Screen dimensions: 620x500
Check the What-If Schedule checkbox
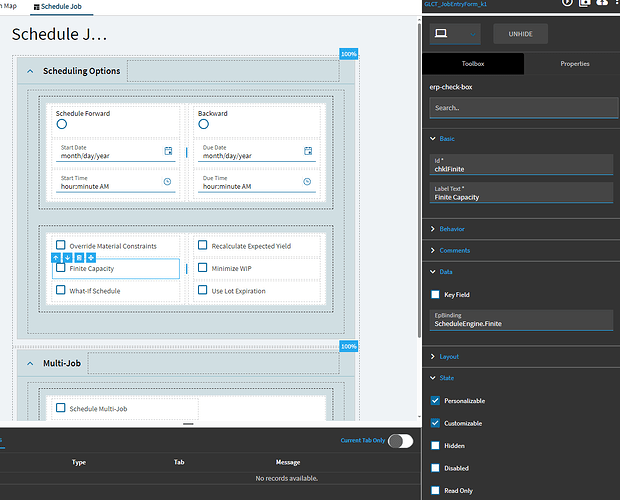[x=60, y=290]
